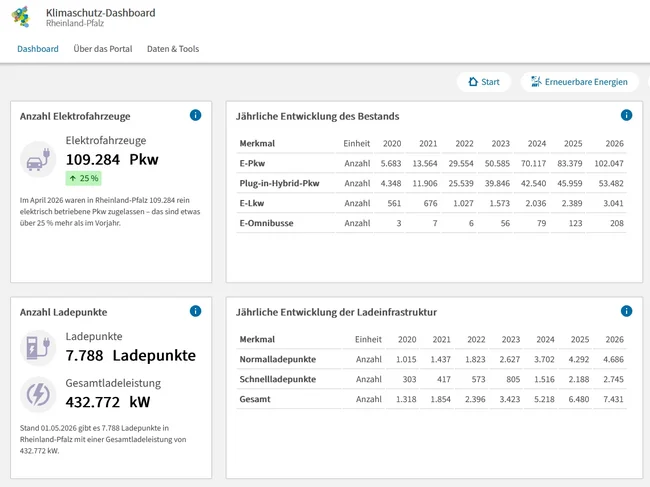Click the Gesamtladeleistung label
Screen dimensions: 650x487
pos(113,383)
